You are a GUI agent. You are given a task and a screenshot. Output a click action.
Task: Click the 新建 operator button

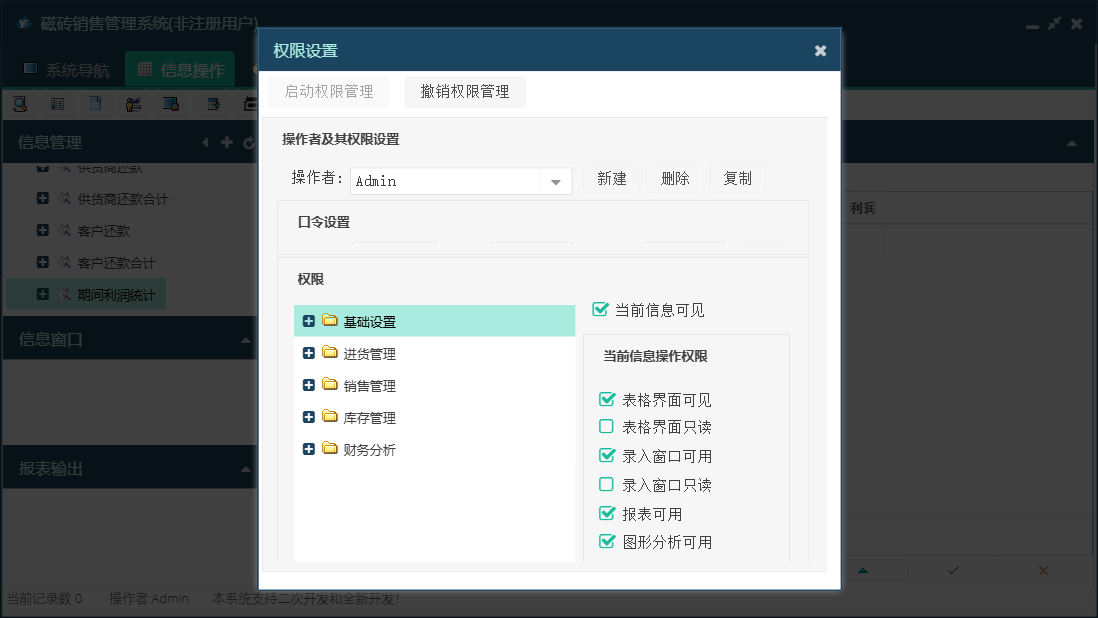[612, 179]
